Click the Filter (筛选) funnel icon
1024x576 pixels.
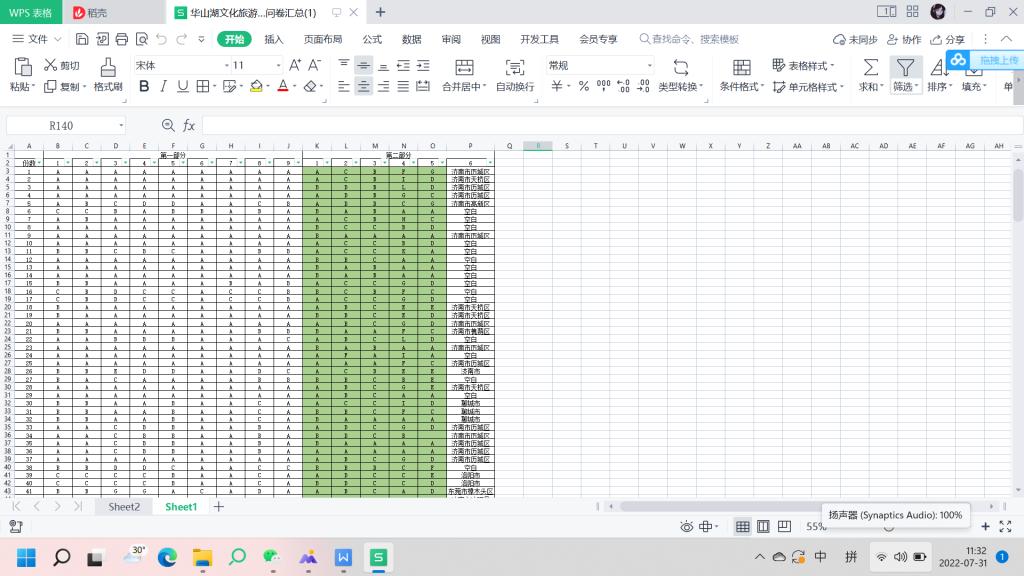(x=905, y=67)
